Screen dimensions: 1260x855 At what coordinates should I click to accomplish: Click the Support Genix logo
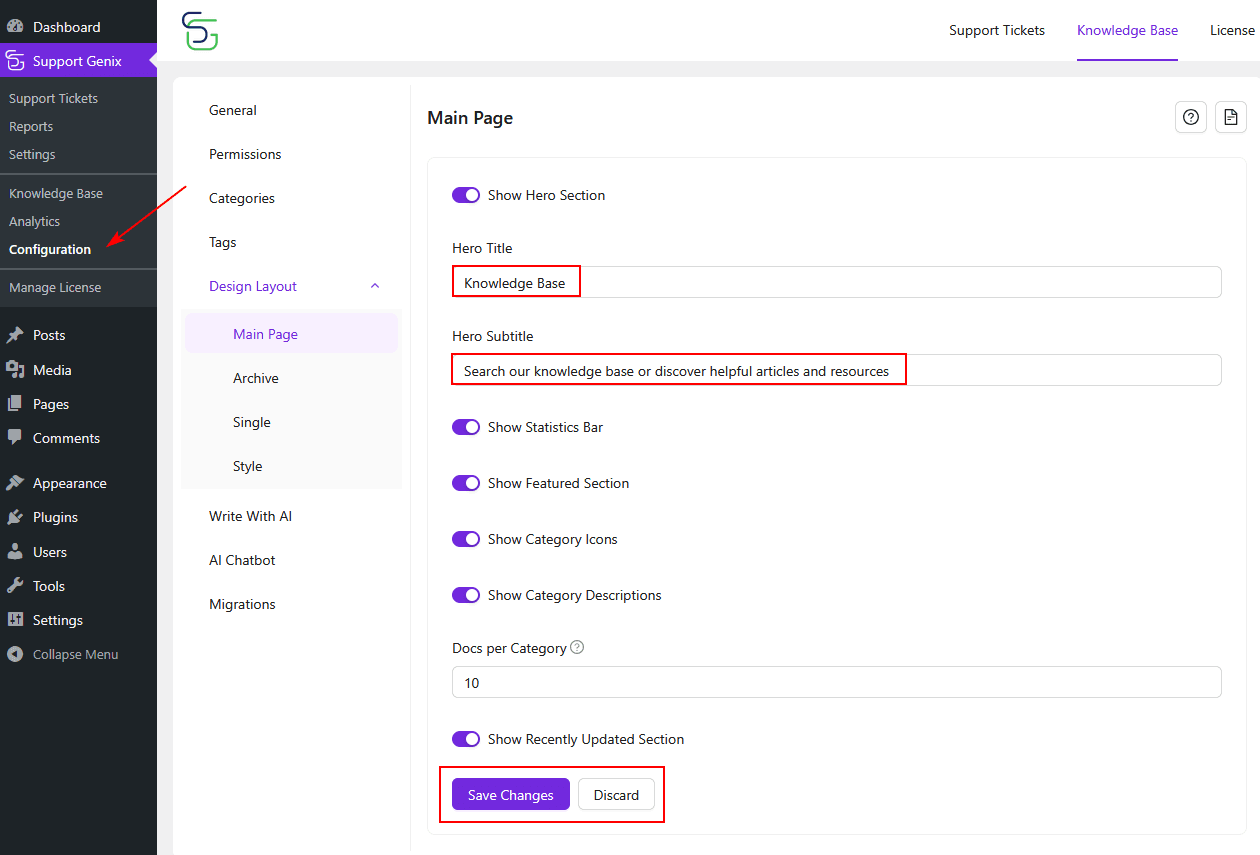tap(200, 31)
